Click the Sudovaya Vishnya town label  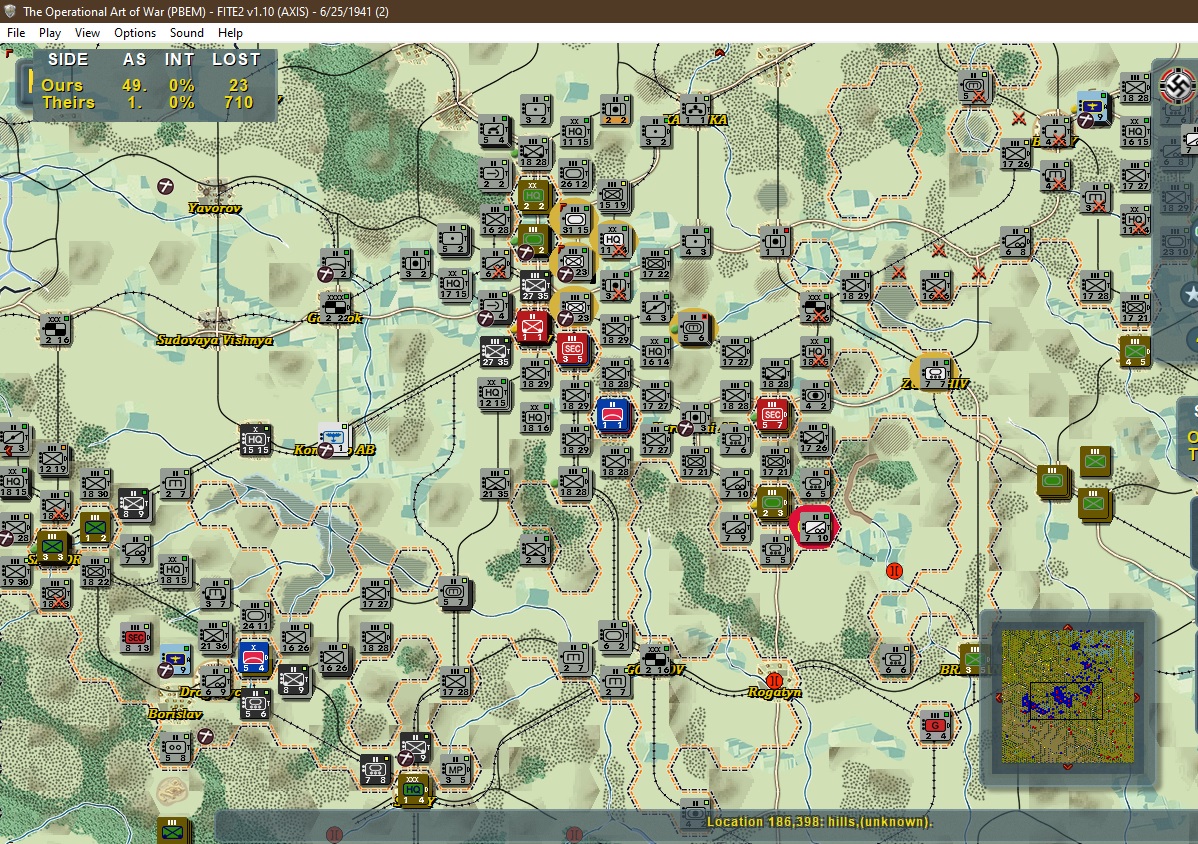215,340
